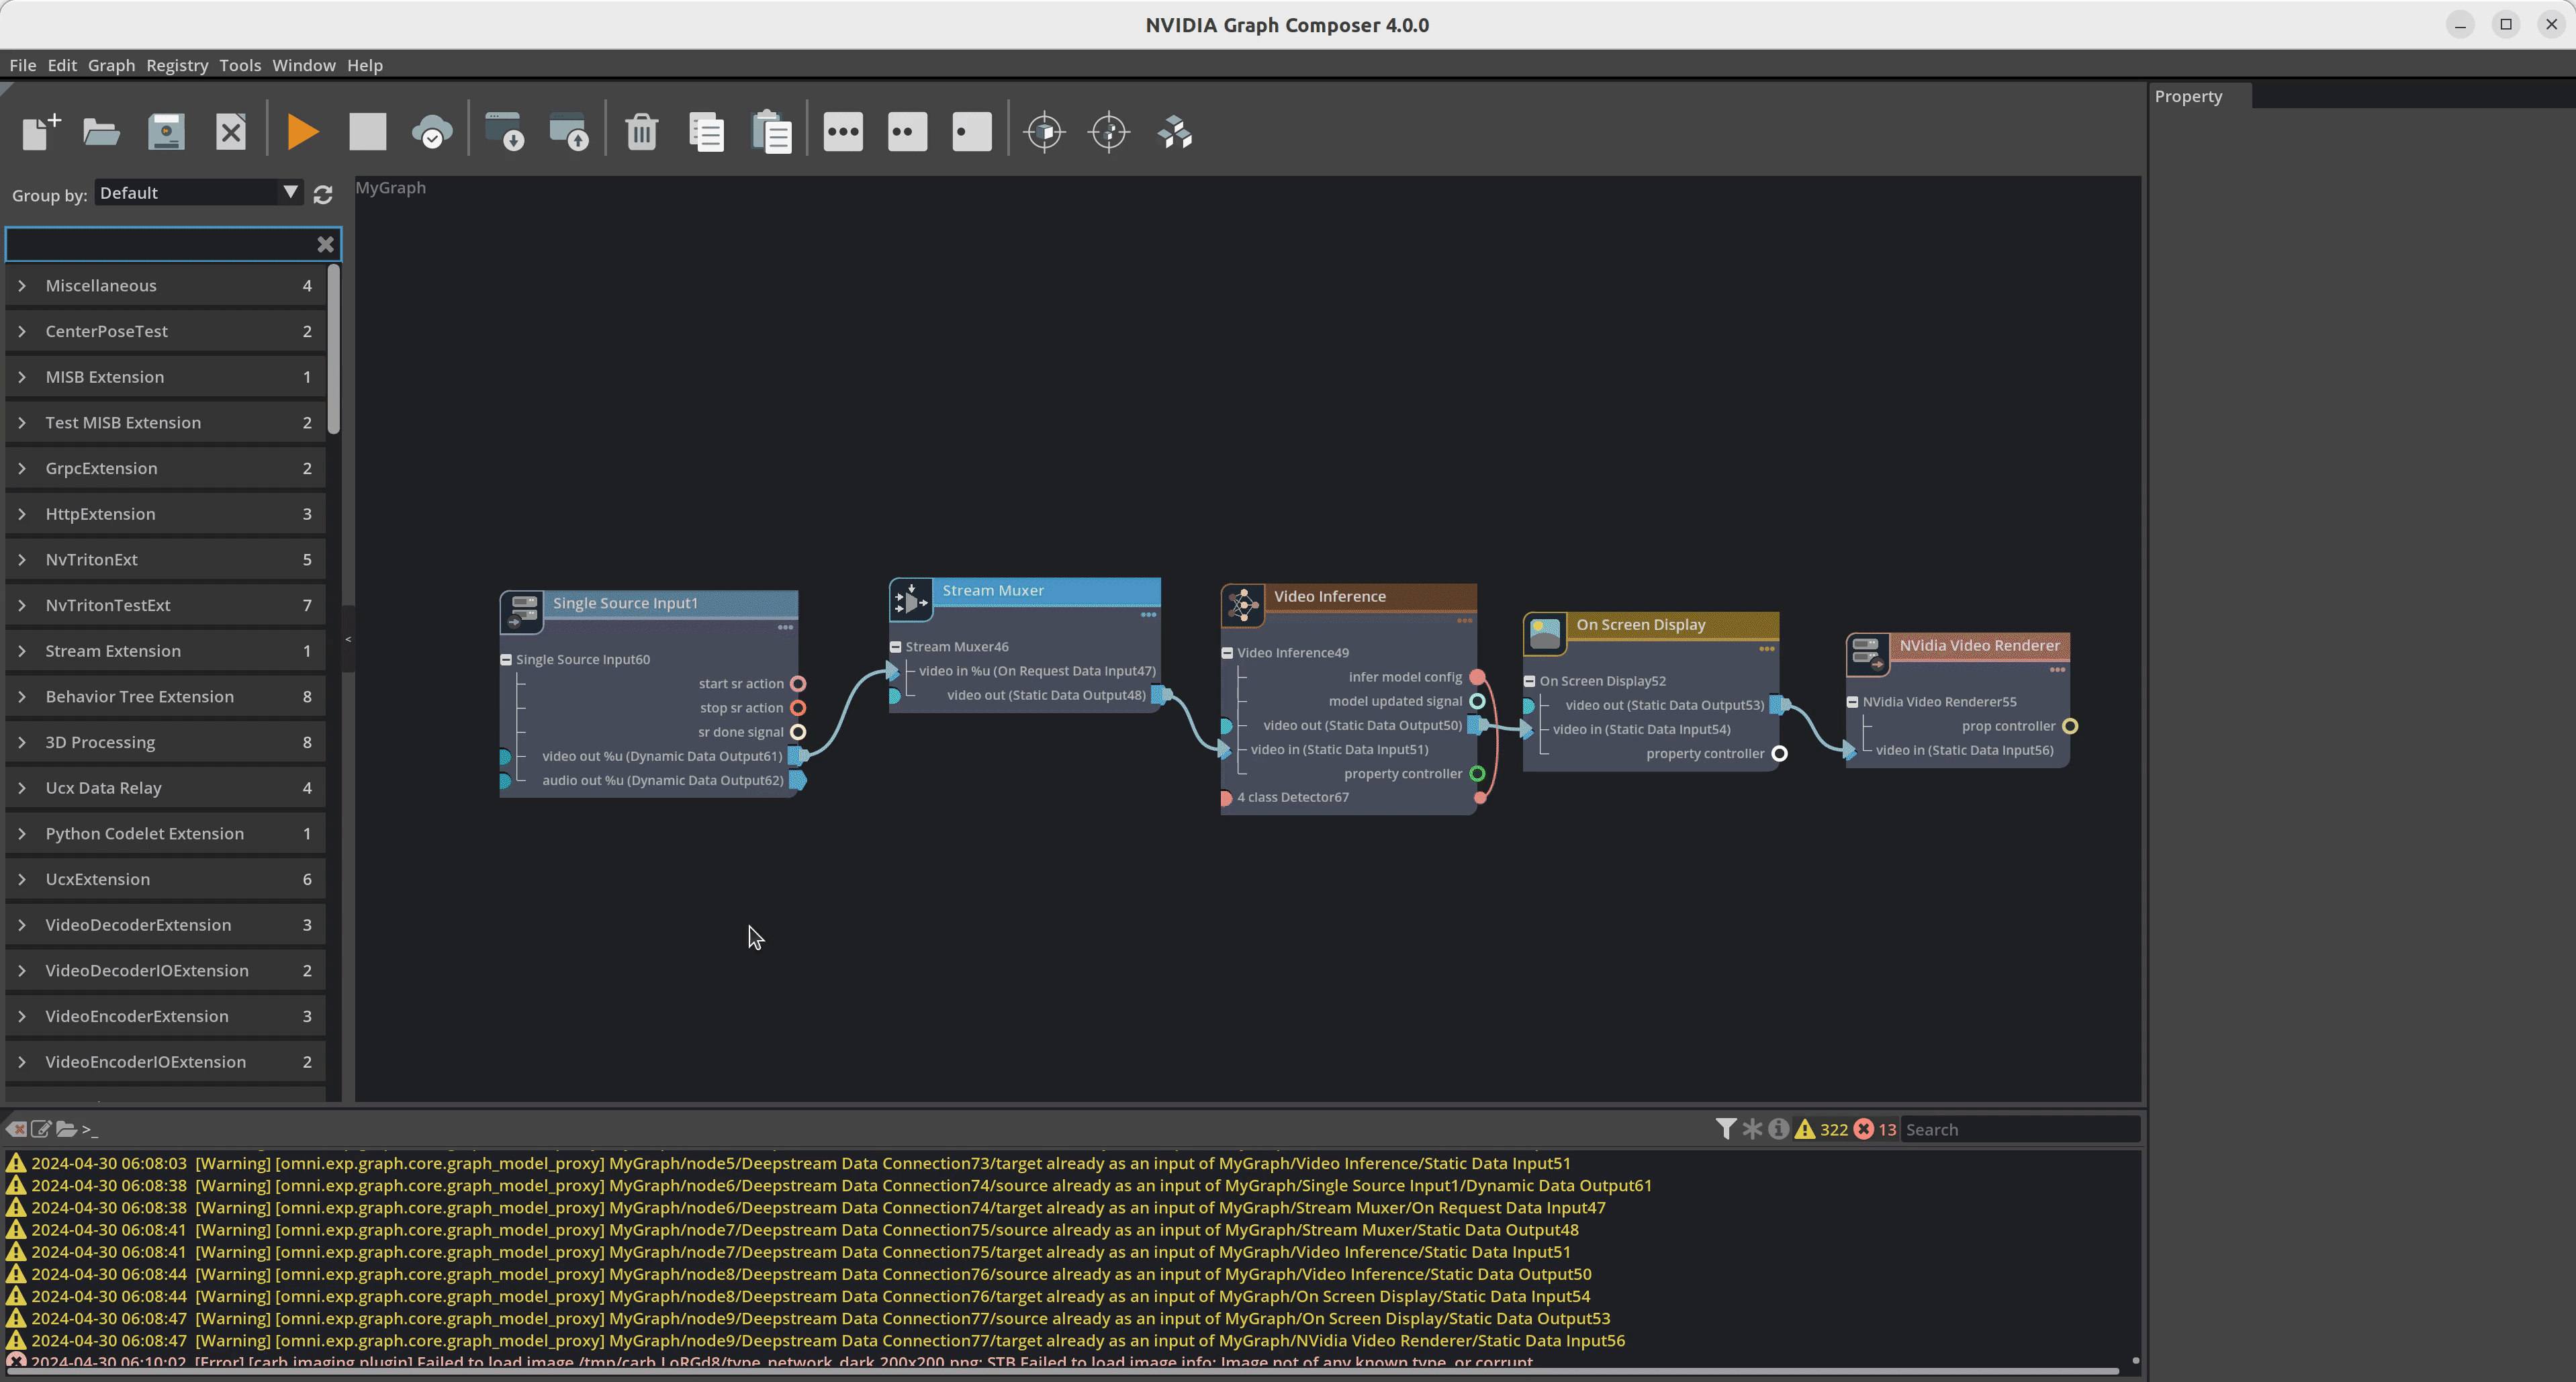
Task: Click the auto-layout cubes icon
Action: (x=1175, y=132)
